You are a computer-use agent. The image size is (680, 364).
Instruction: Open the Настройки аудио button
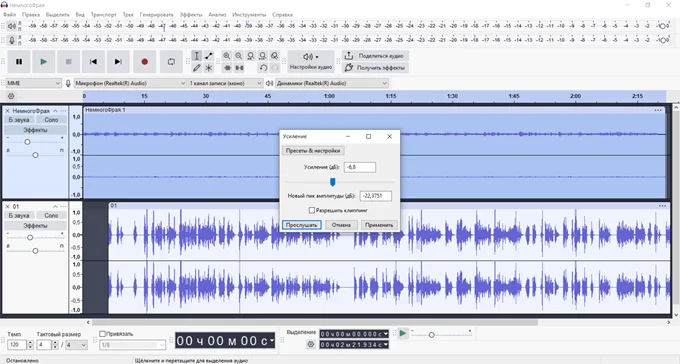[x=311, y=62]
